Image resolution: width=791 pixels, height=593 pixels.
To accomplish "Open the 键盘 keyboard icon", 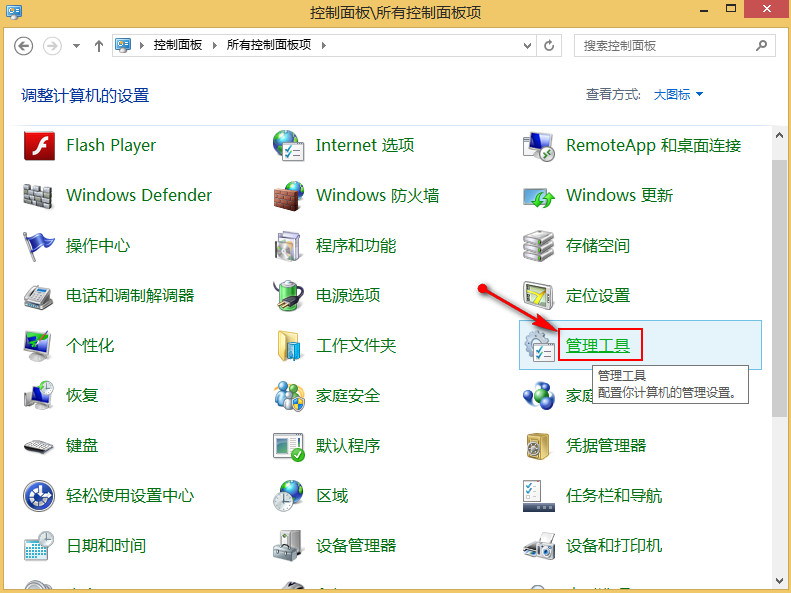I will click(x=38, y=446).
